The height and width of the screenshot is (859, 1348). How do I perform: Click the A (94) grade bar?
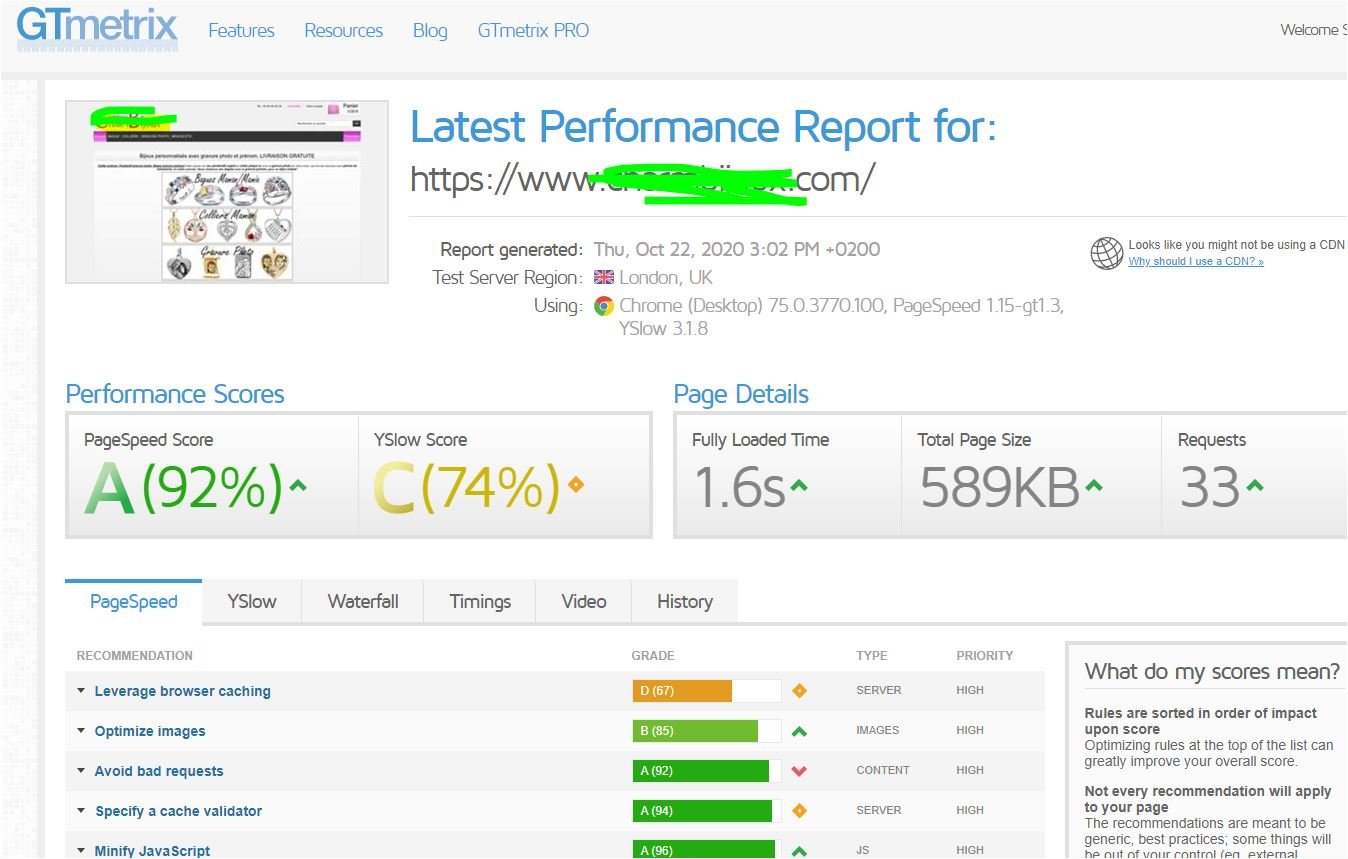pos(707,811)
